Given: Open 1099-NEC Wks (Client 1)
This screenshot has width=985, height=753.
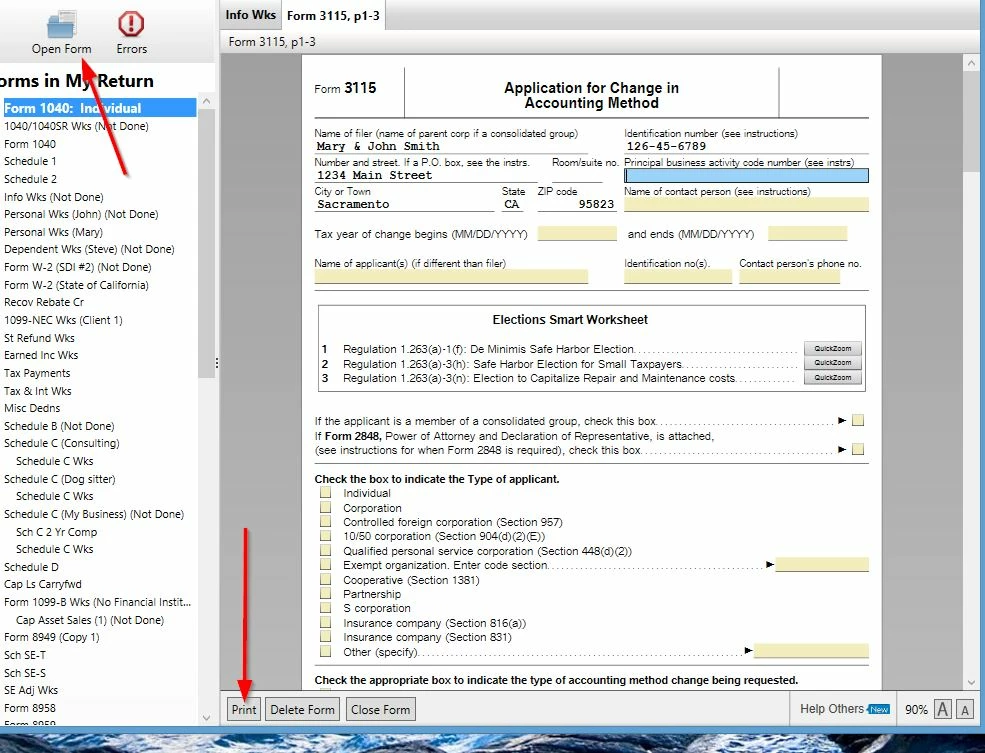Looking at the screenshot, I should pyautogui.click(x=63, y=320).
